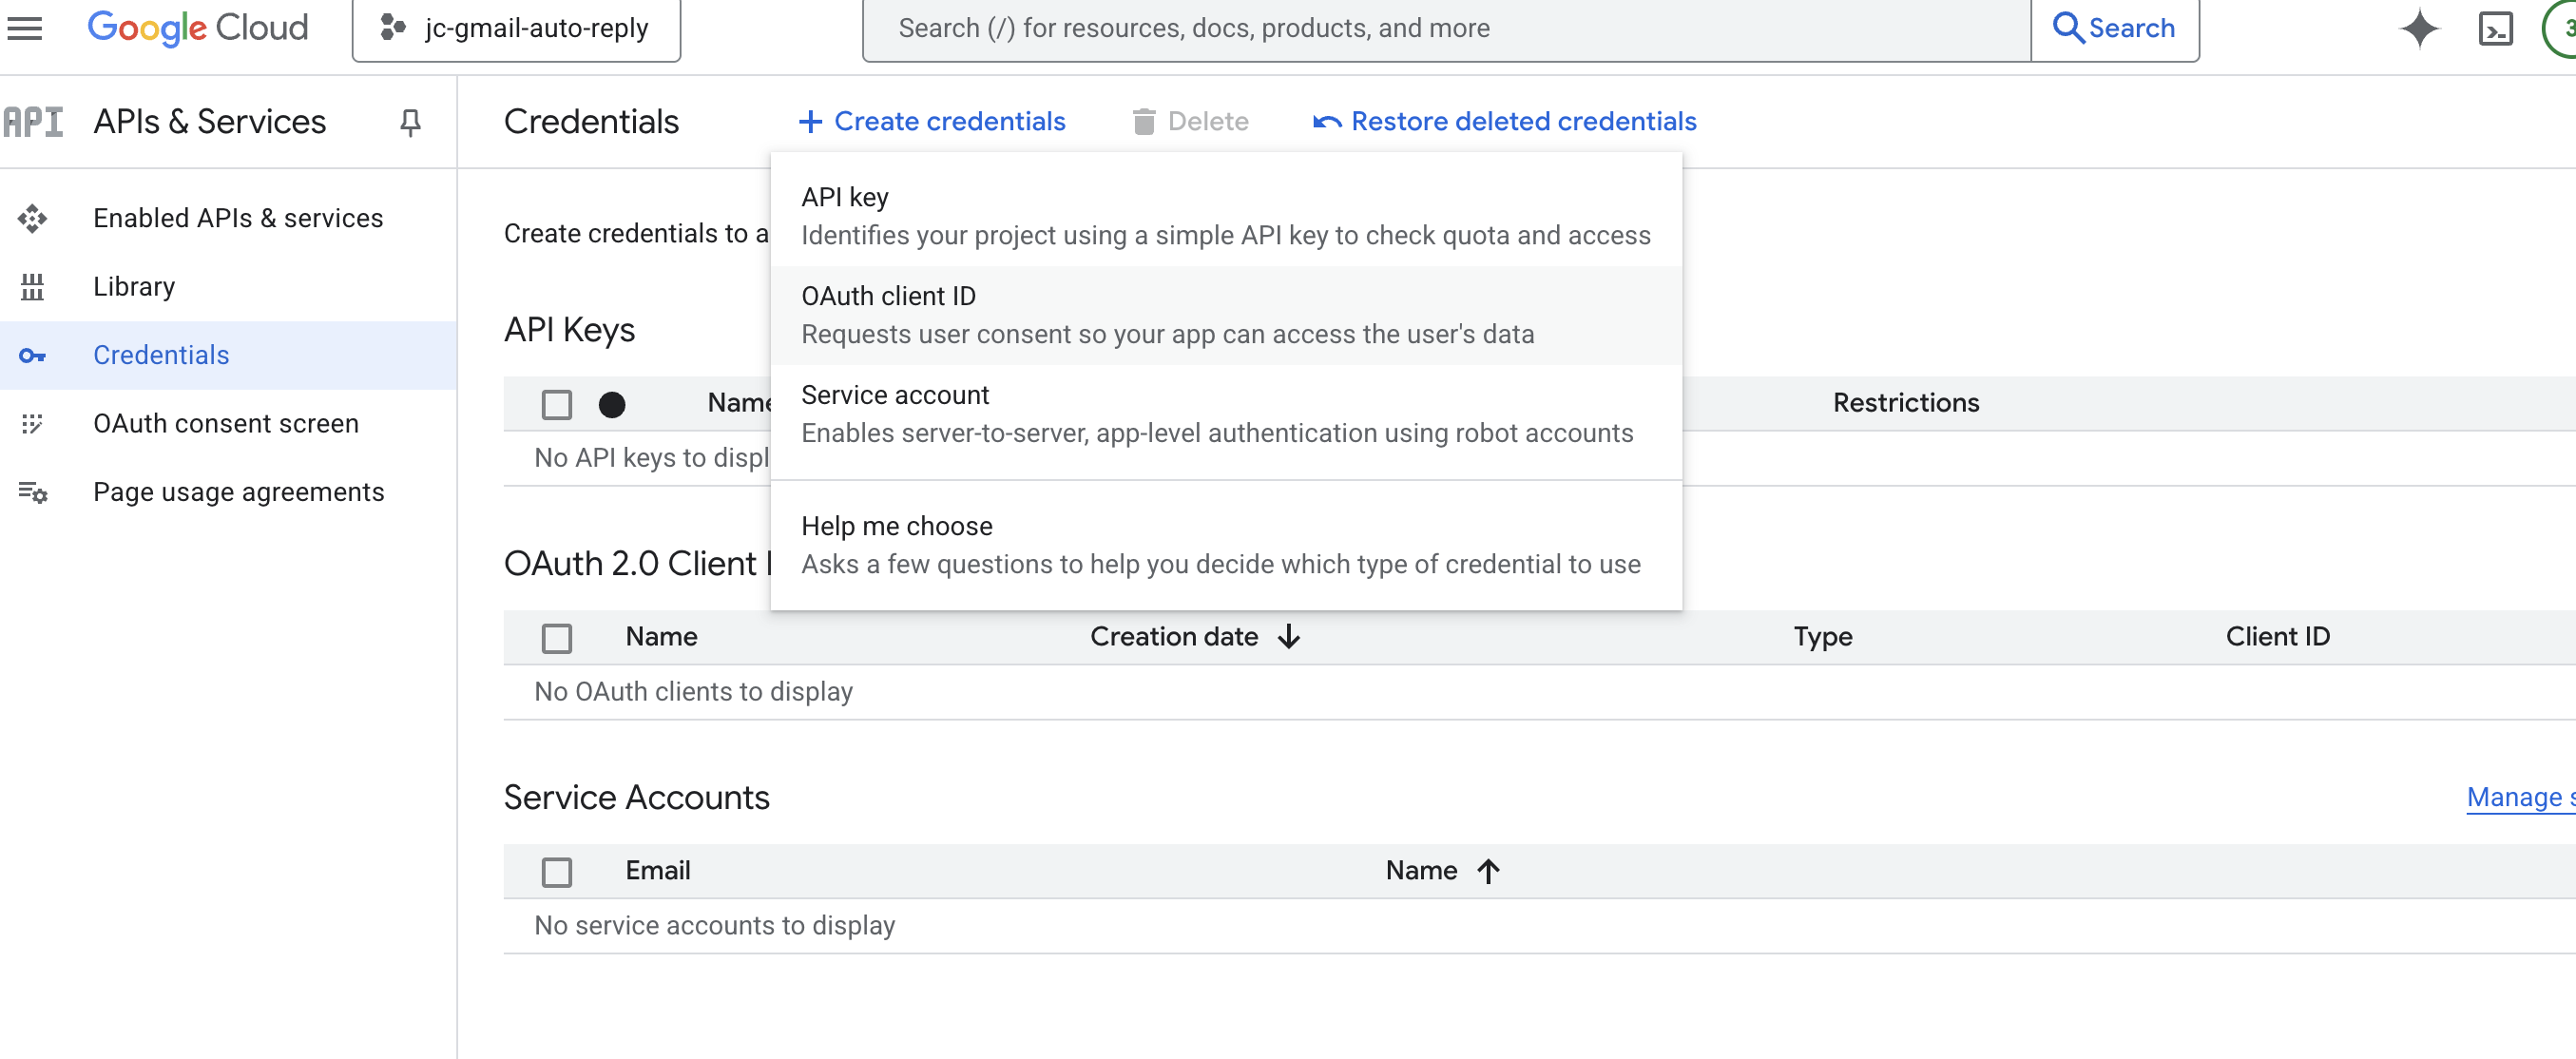Click Restore deleted credentials link text
This screenshot has height=1059, width=2576.
click(x=1523, y=121)
